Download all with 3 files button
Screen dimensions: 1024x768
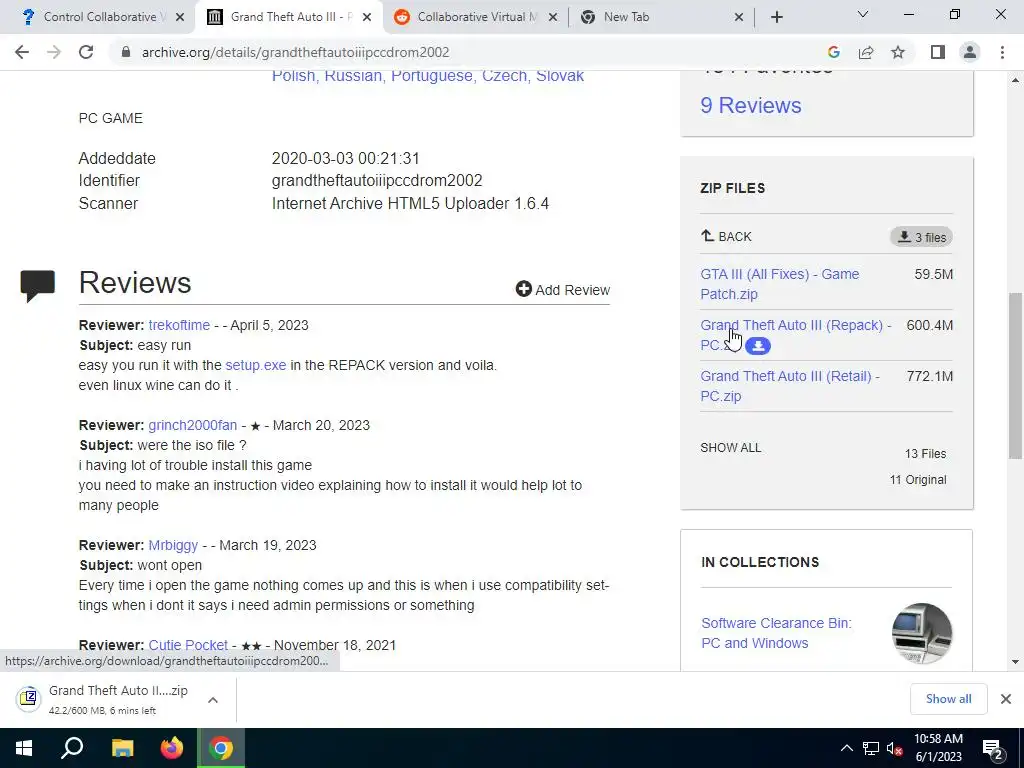921,237
